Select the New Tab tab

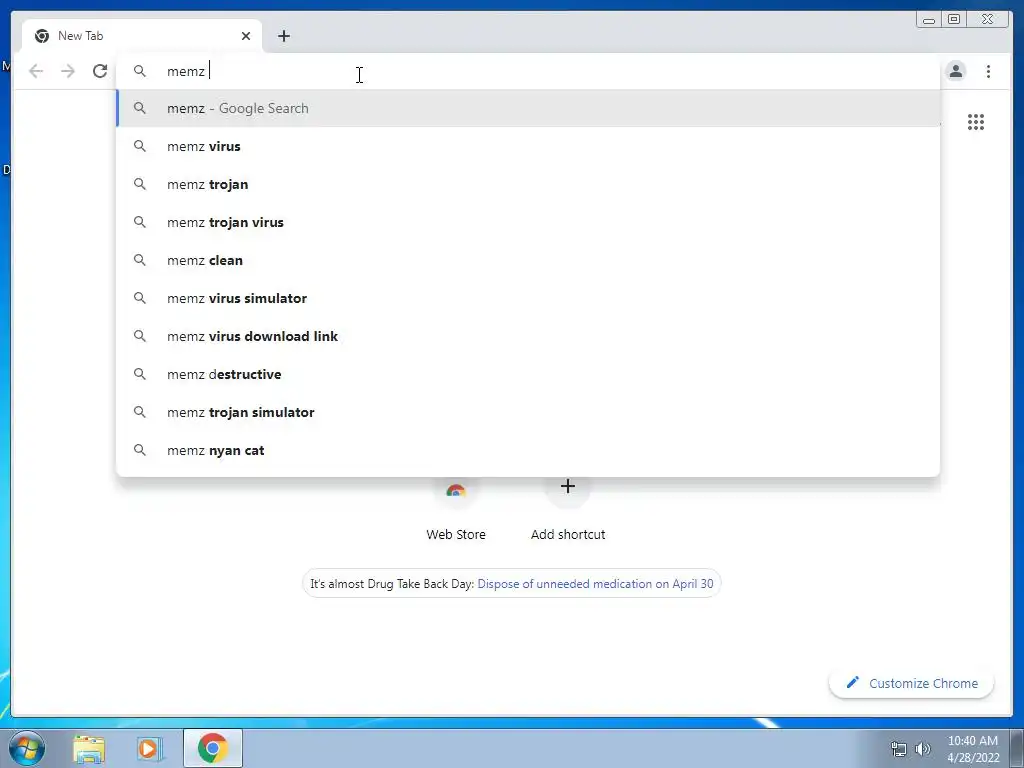[x=142, y=36]
